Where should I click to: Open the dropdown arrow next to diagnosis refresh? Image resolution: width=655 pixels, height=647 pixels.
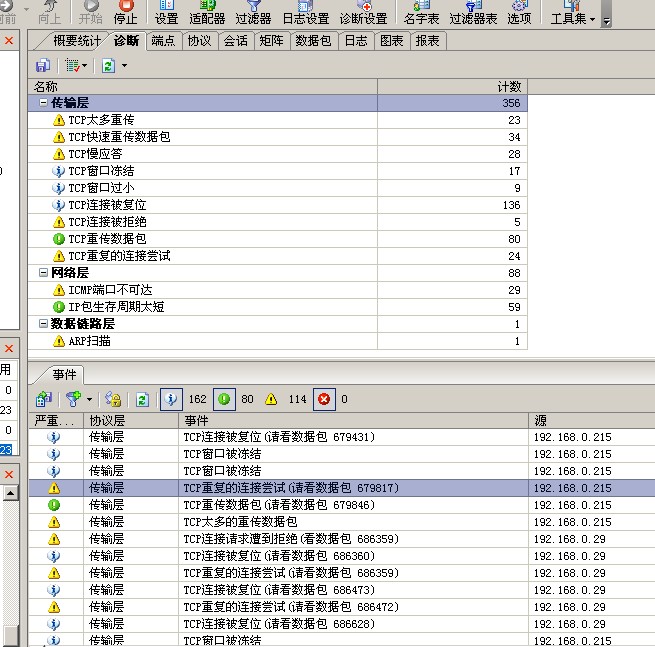(124, 66)
